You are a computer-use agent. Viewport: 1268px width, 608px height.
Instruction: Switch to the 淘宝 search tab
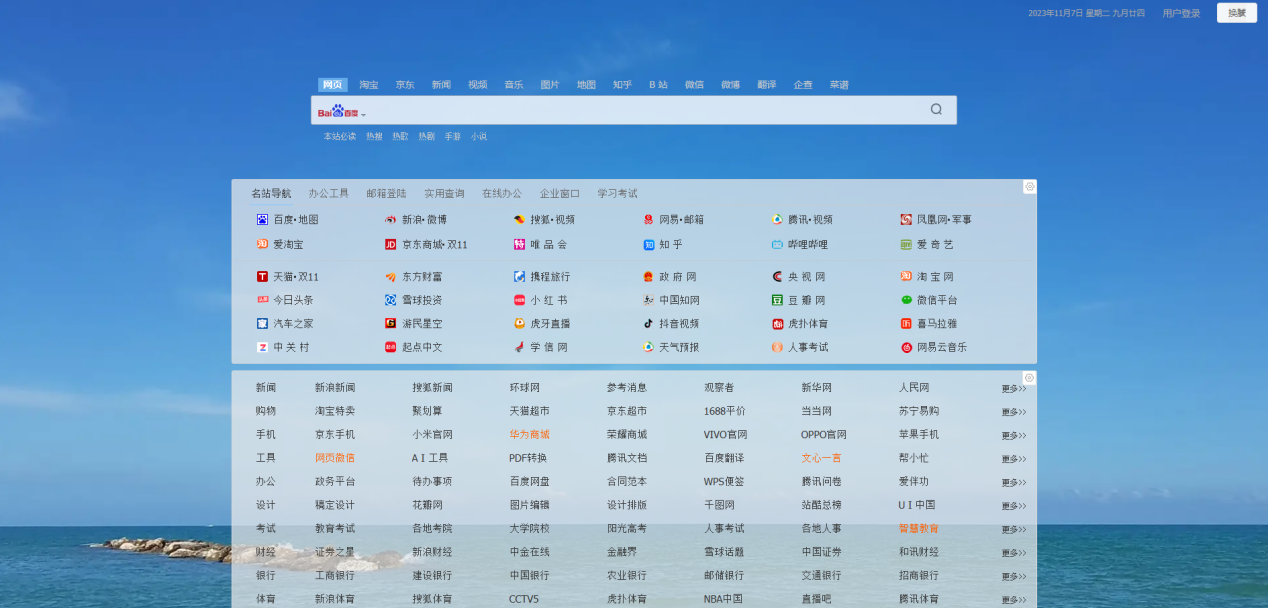369,85
